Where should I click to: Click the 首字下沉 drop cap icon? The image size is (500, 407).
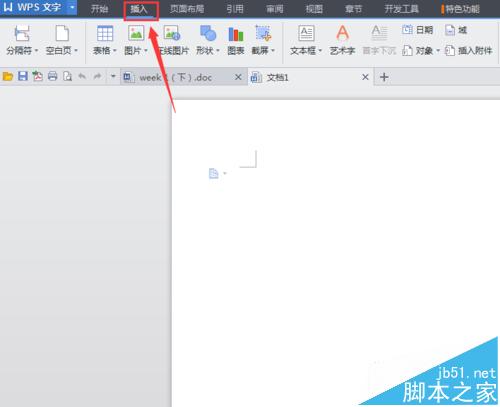pos(379,33)
